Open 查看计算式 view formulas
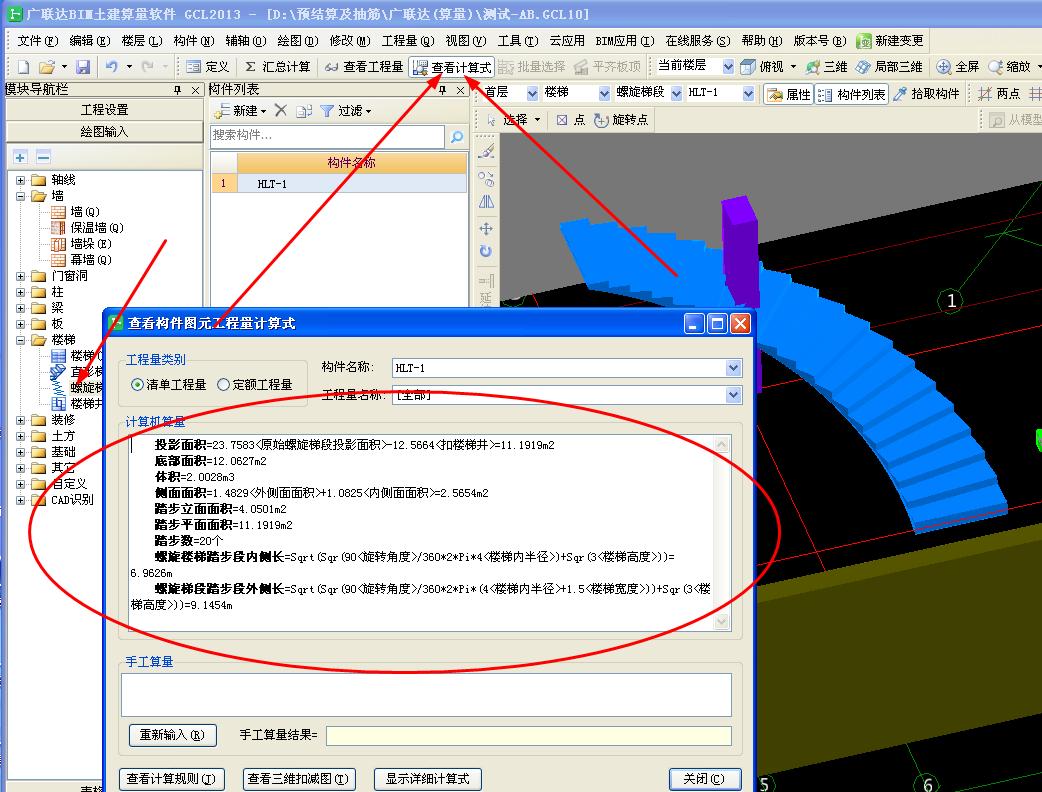Screen dimensions: 1042x792 [452, 67]
